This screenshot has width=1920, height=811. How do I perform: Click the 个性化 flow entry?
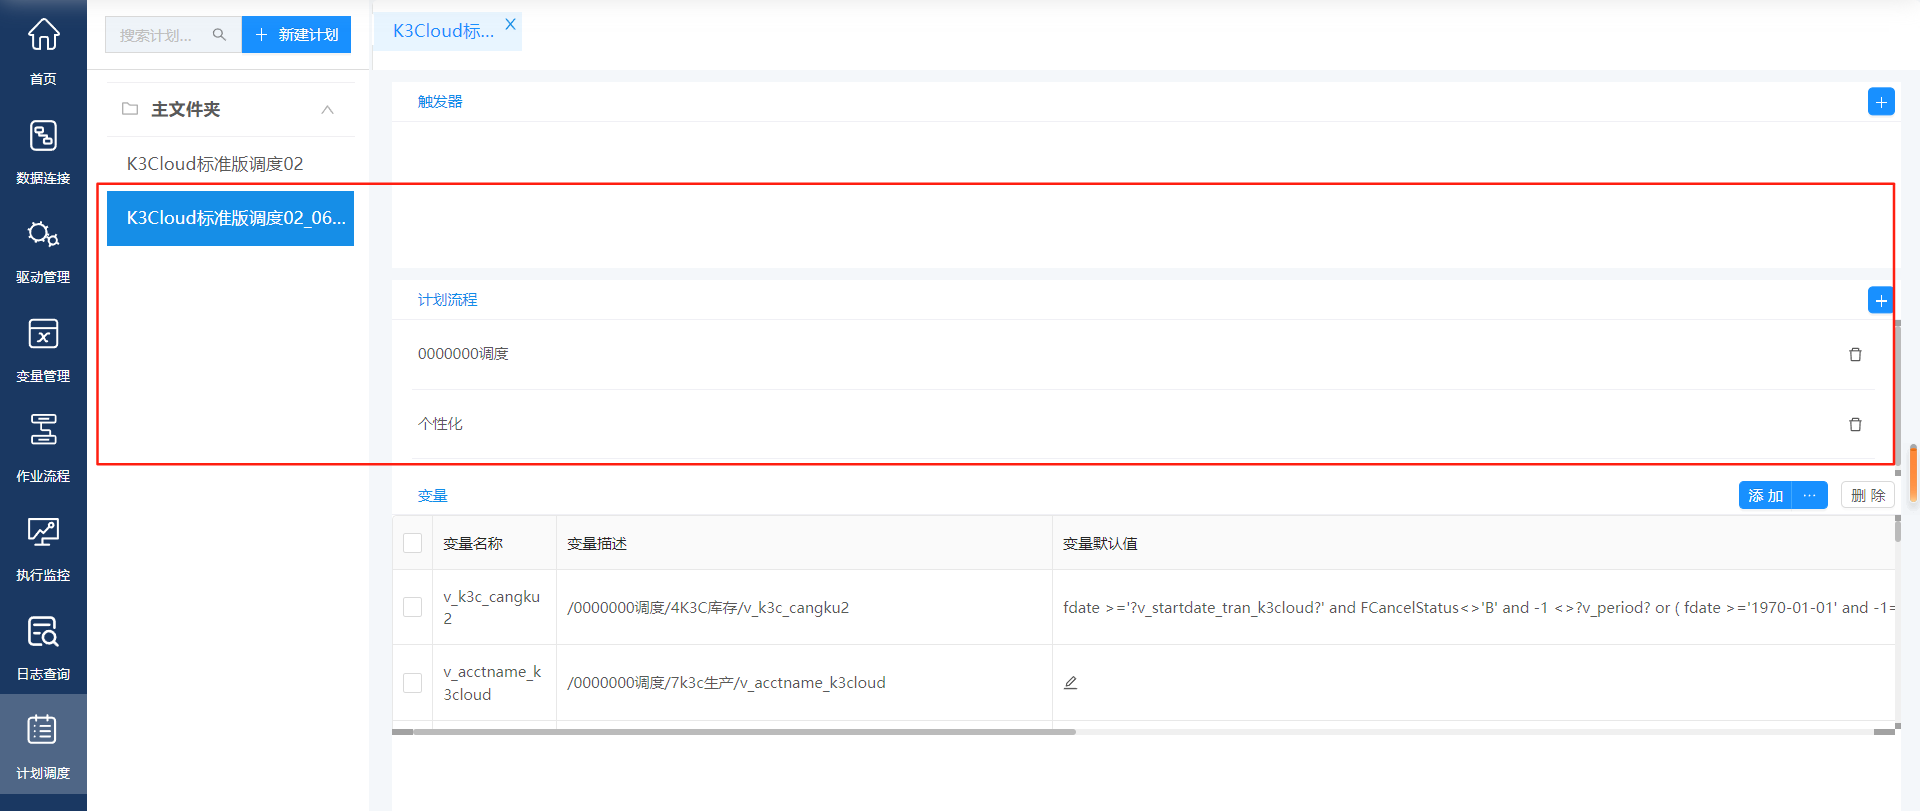click(x=440, y=424)
